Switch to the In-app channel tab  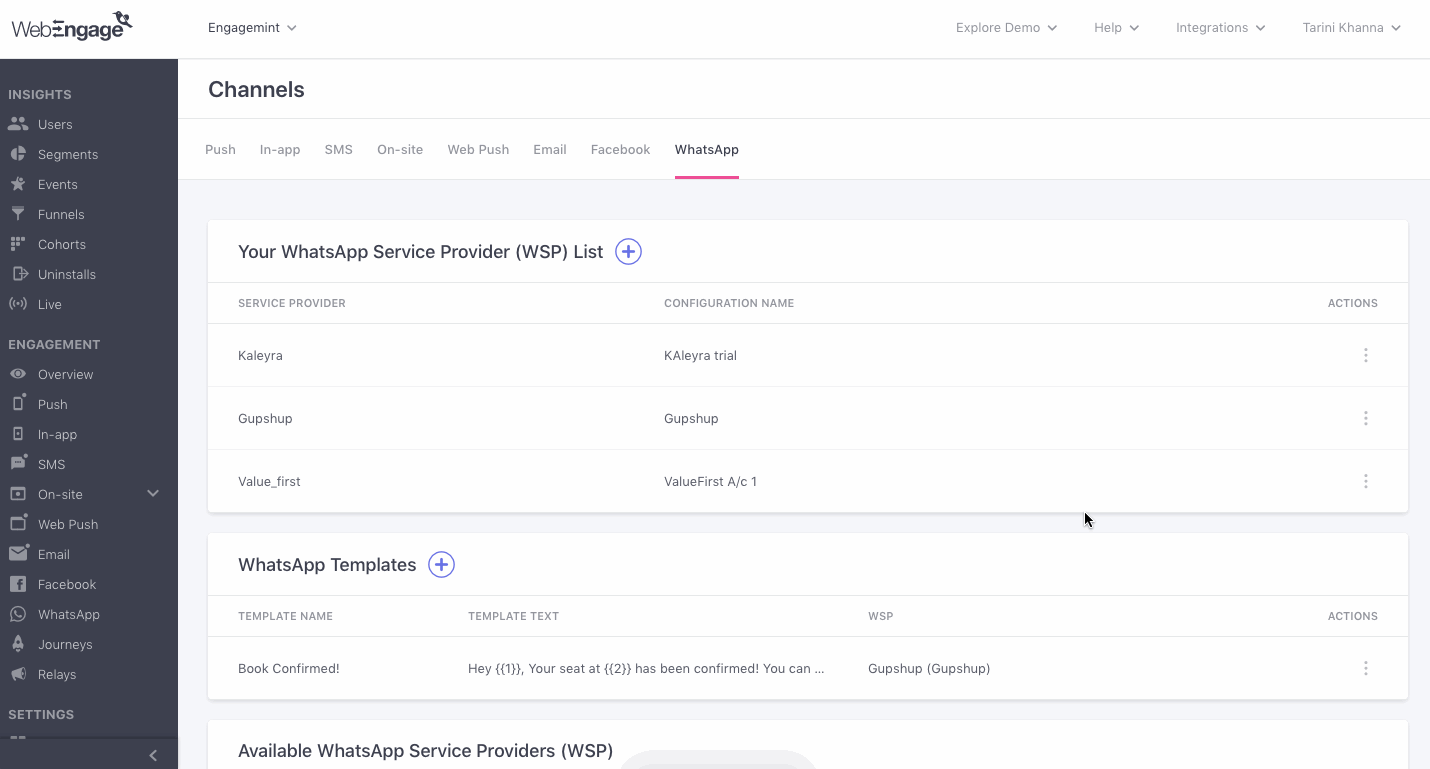(x=280, y=150)
